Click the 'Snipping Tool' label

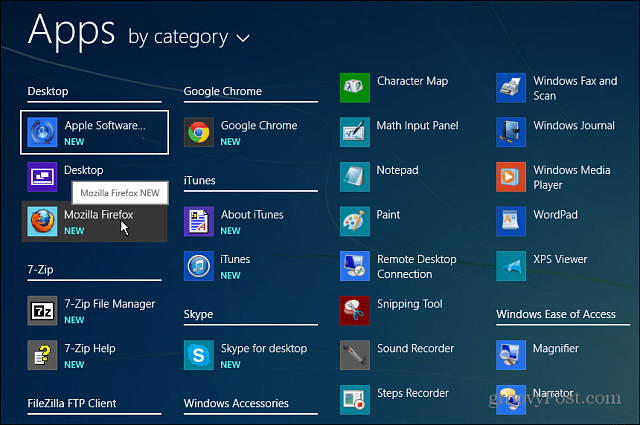[x=410, y=304]
